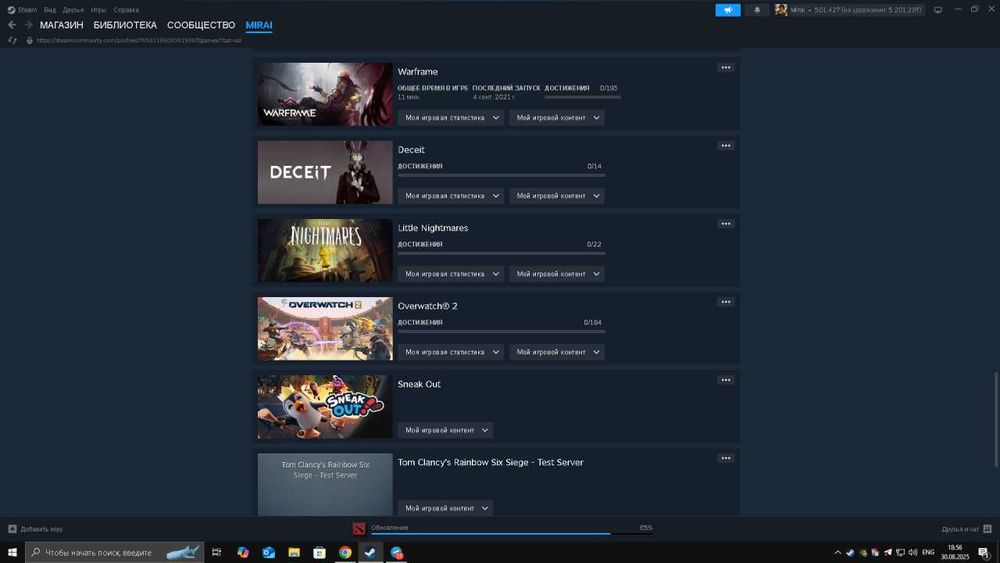Expand Мой игровой контент for Deceit
The height and width of the screenshot is (563, 1000).
[x=557, y=196]
